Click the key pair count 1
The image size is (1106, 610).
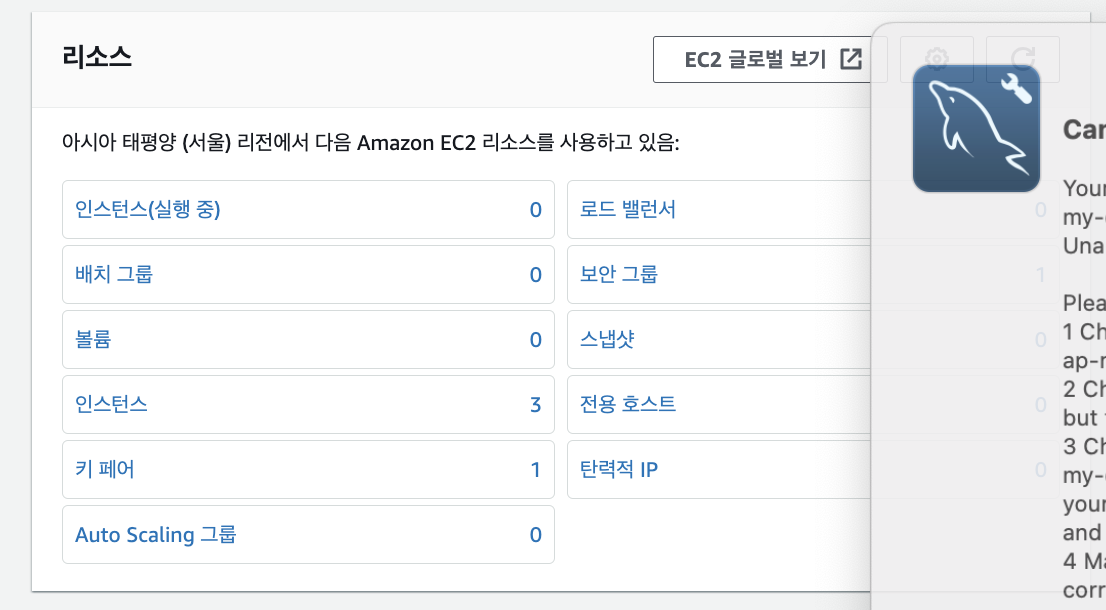coord(535,470)
